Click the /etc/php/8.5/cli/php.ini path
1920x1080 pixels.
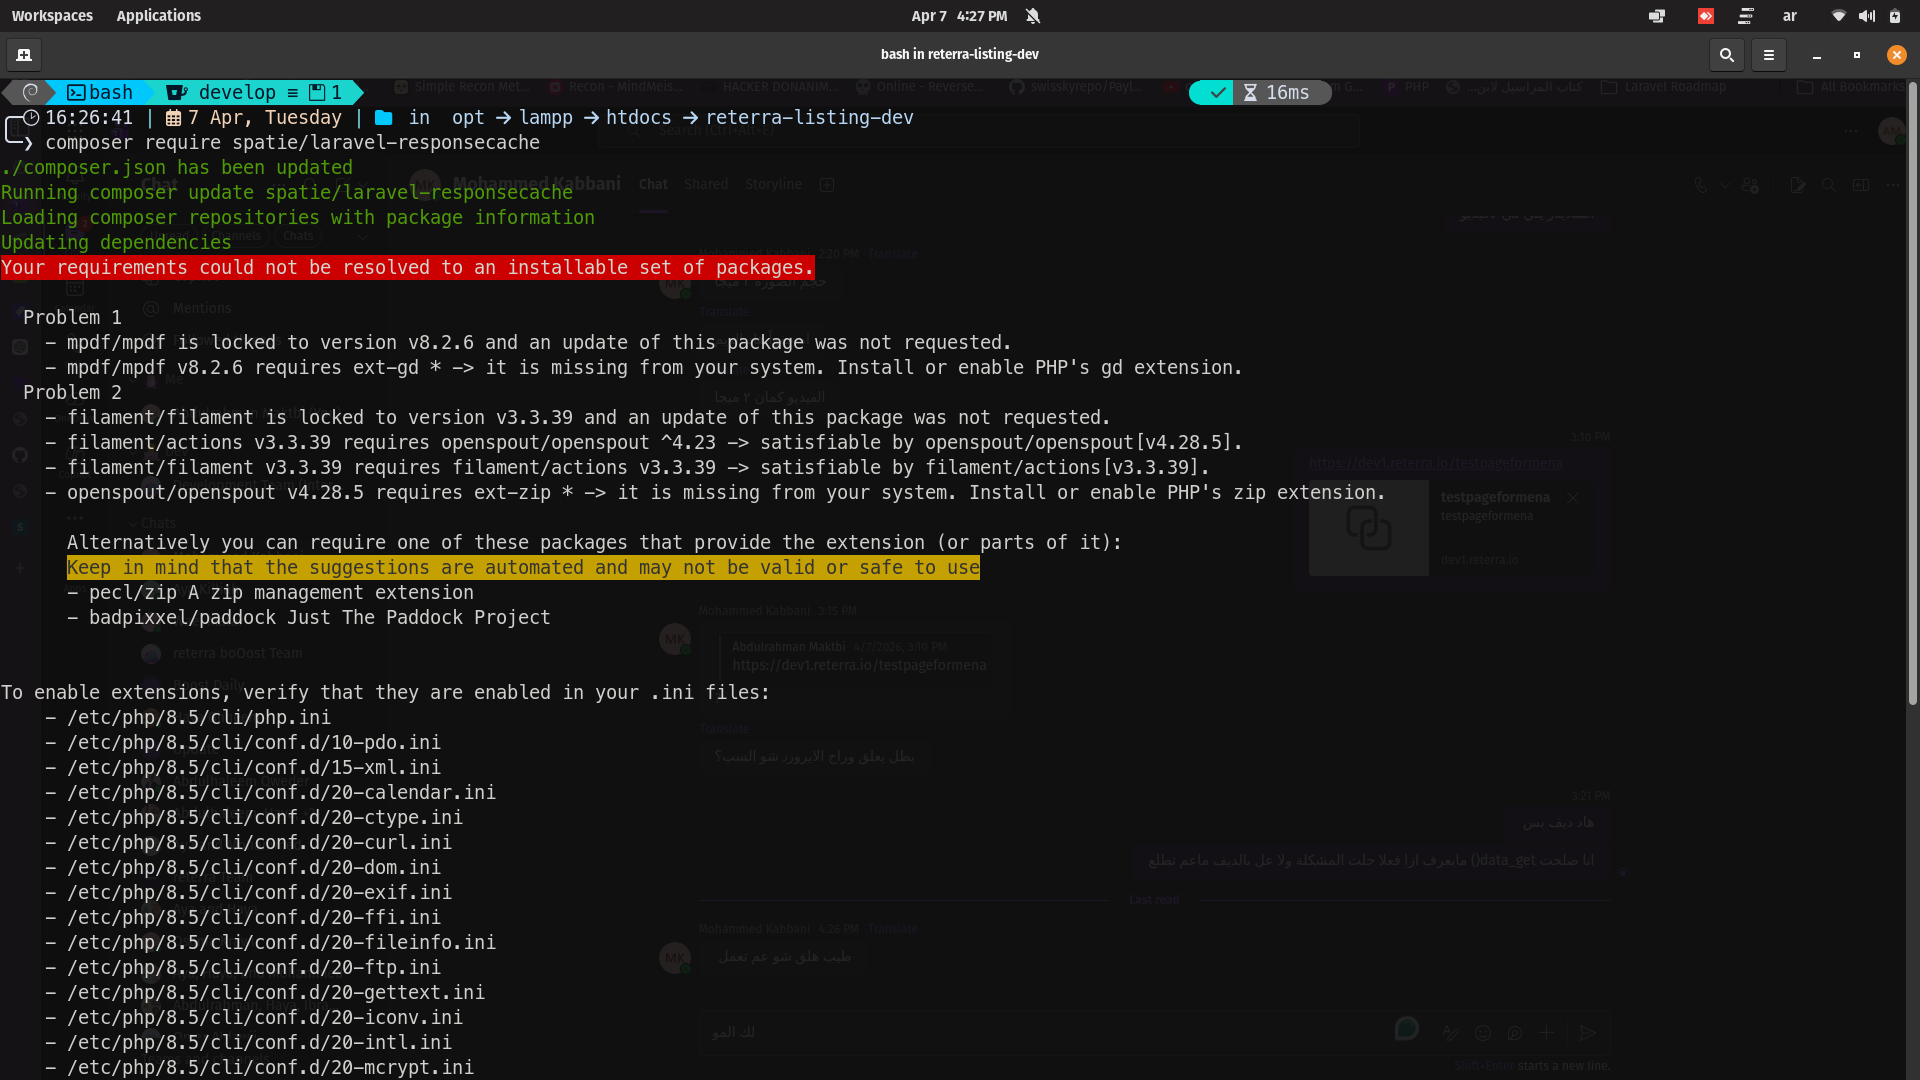198,718
